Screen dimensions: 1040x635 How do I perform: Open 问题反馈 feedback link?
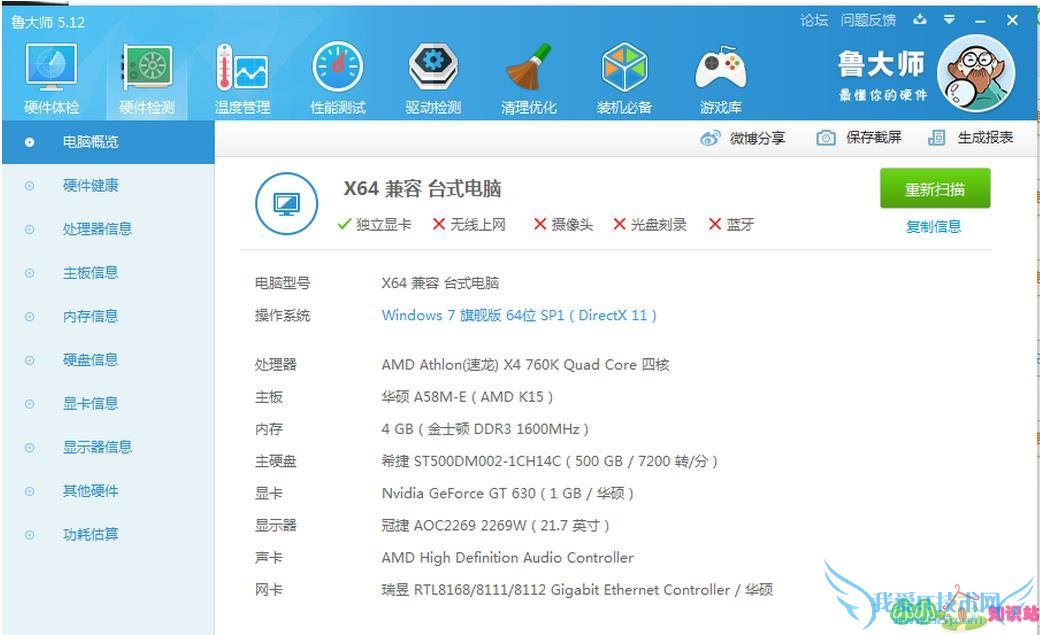tap(868, 21)
